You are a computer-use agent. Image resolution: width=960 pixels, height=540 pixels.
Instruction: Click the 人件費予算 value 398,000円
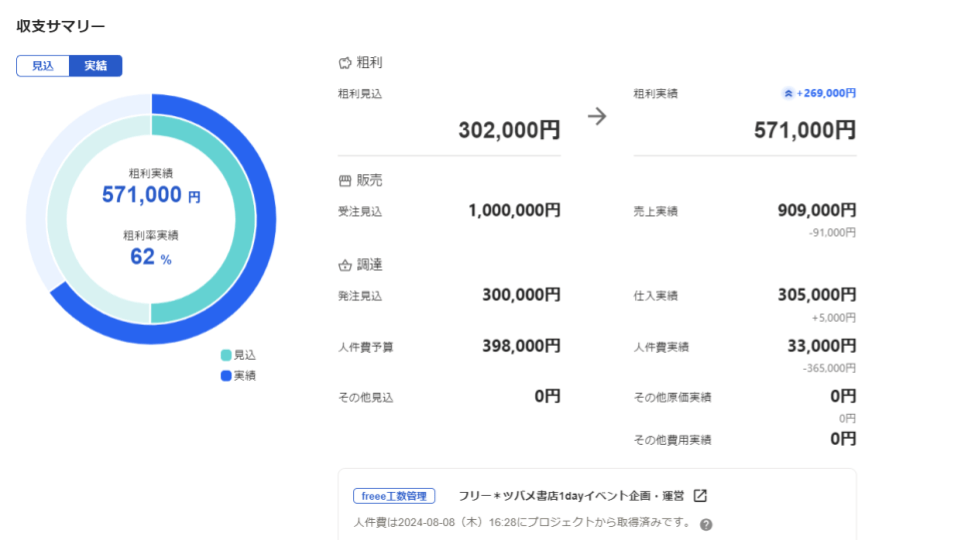[x=521, y=346]
